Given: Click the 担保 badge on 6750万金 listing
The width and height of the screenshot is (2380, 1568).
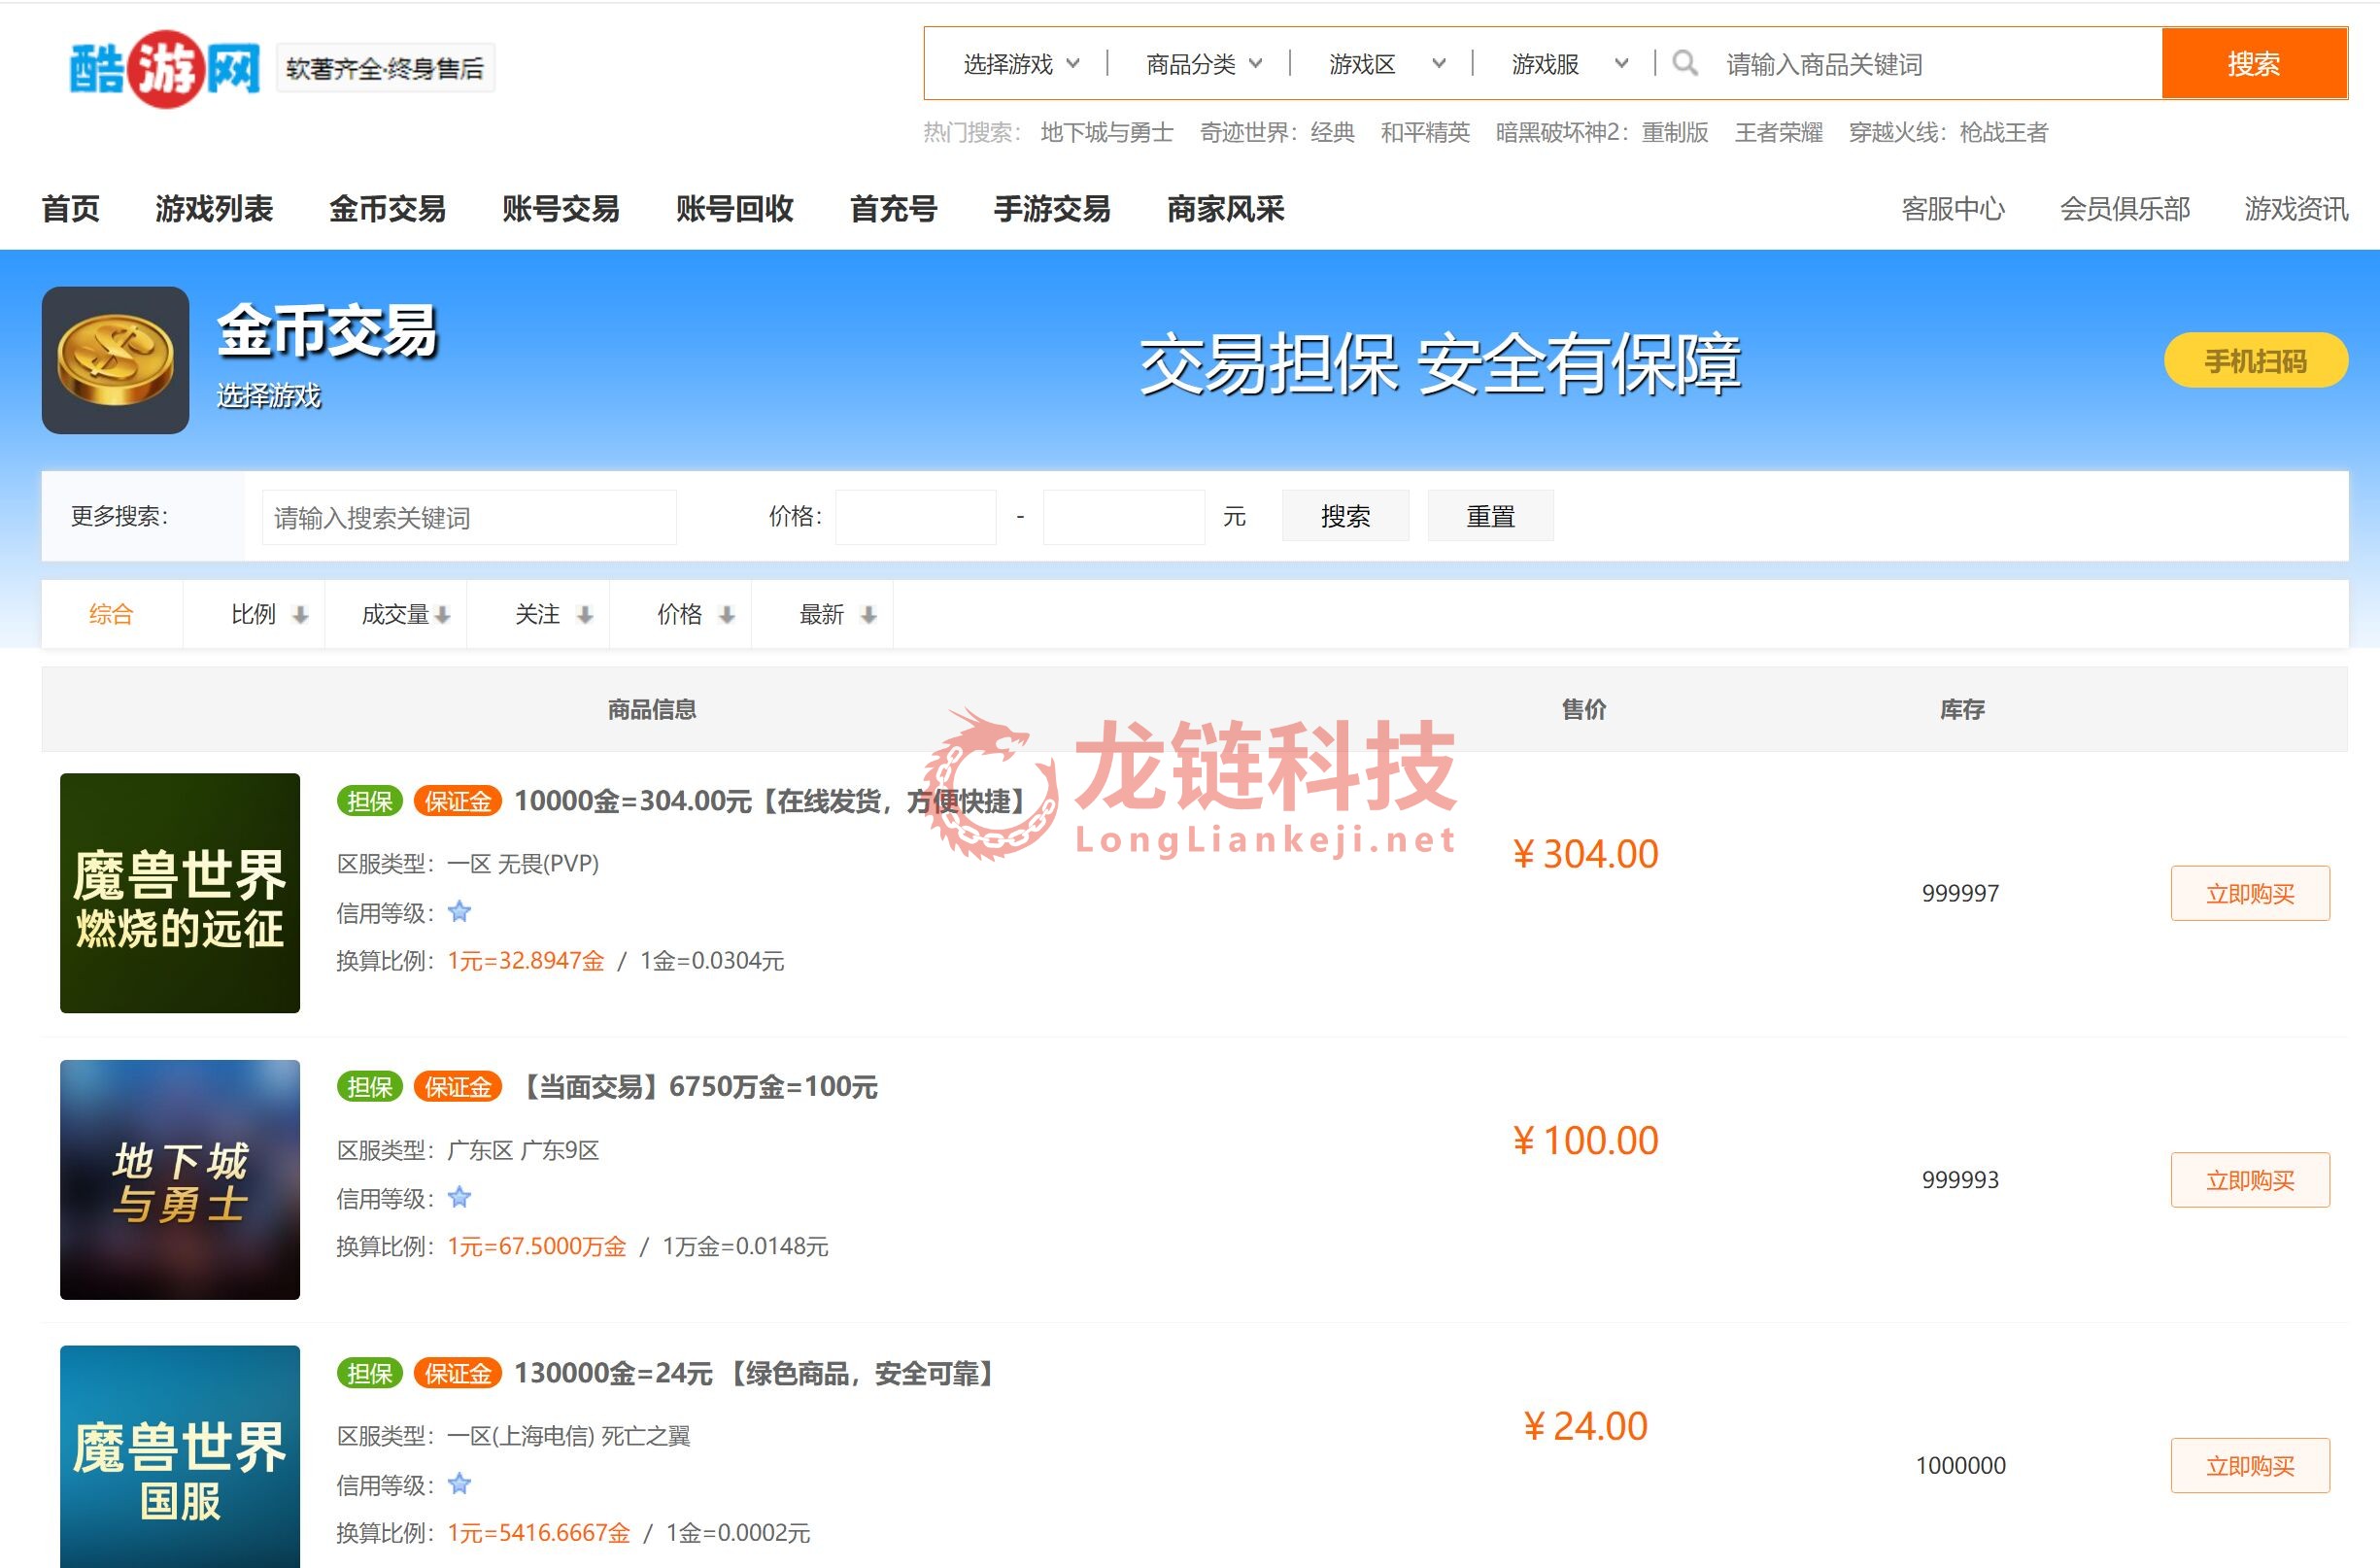Looking at the screenshot, I should 370,1087.
